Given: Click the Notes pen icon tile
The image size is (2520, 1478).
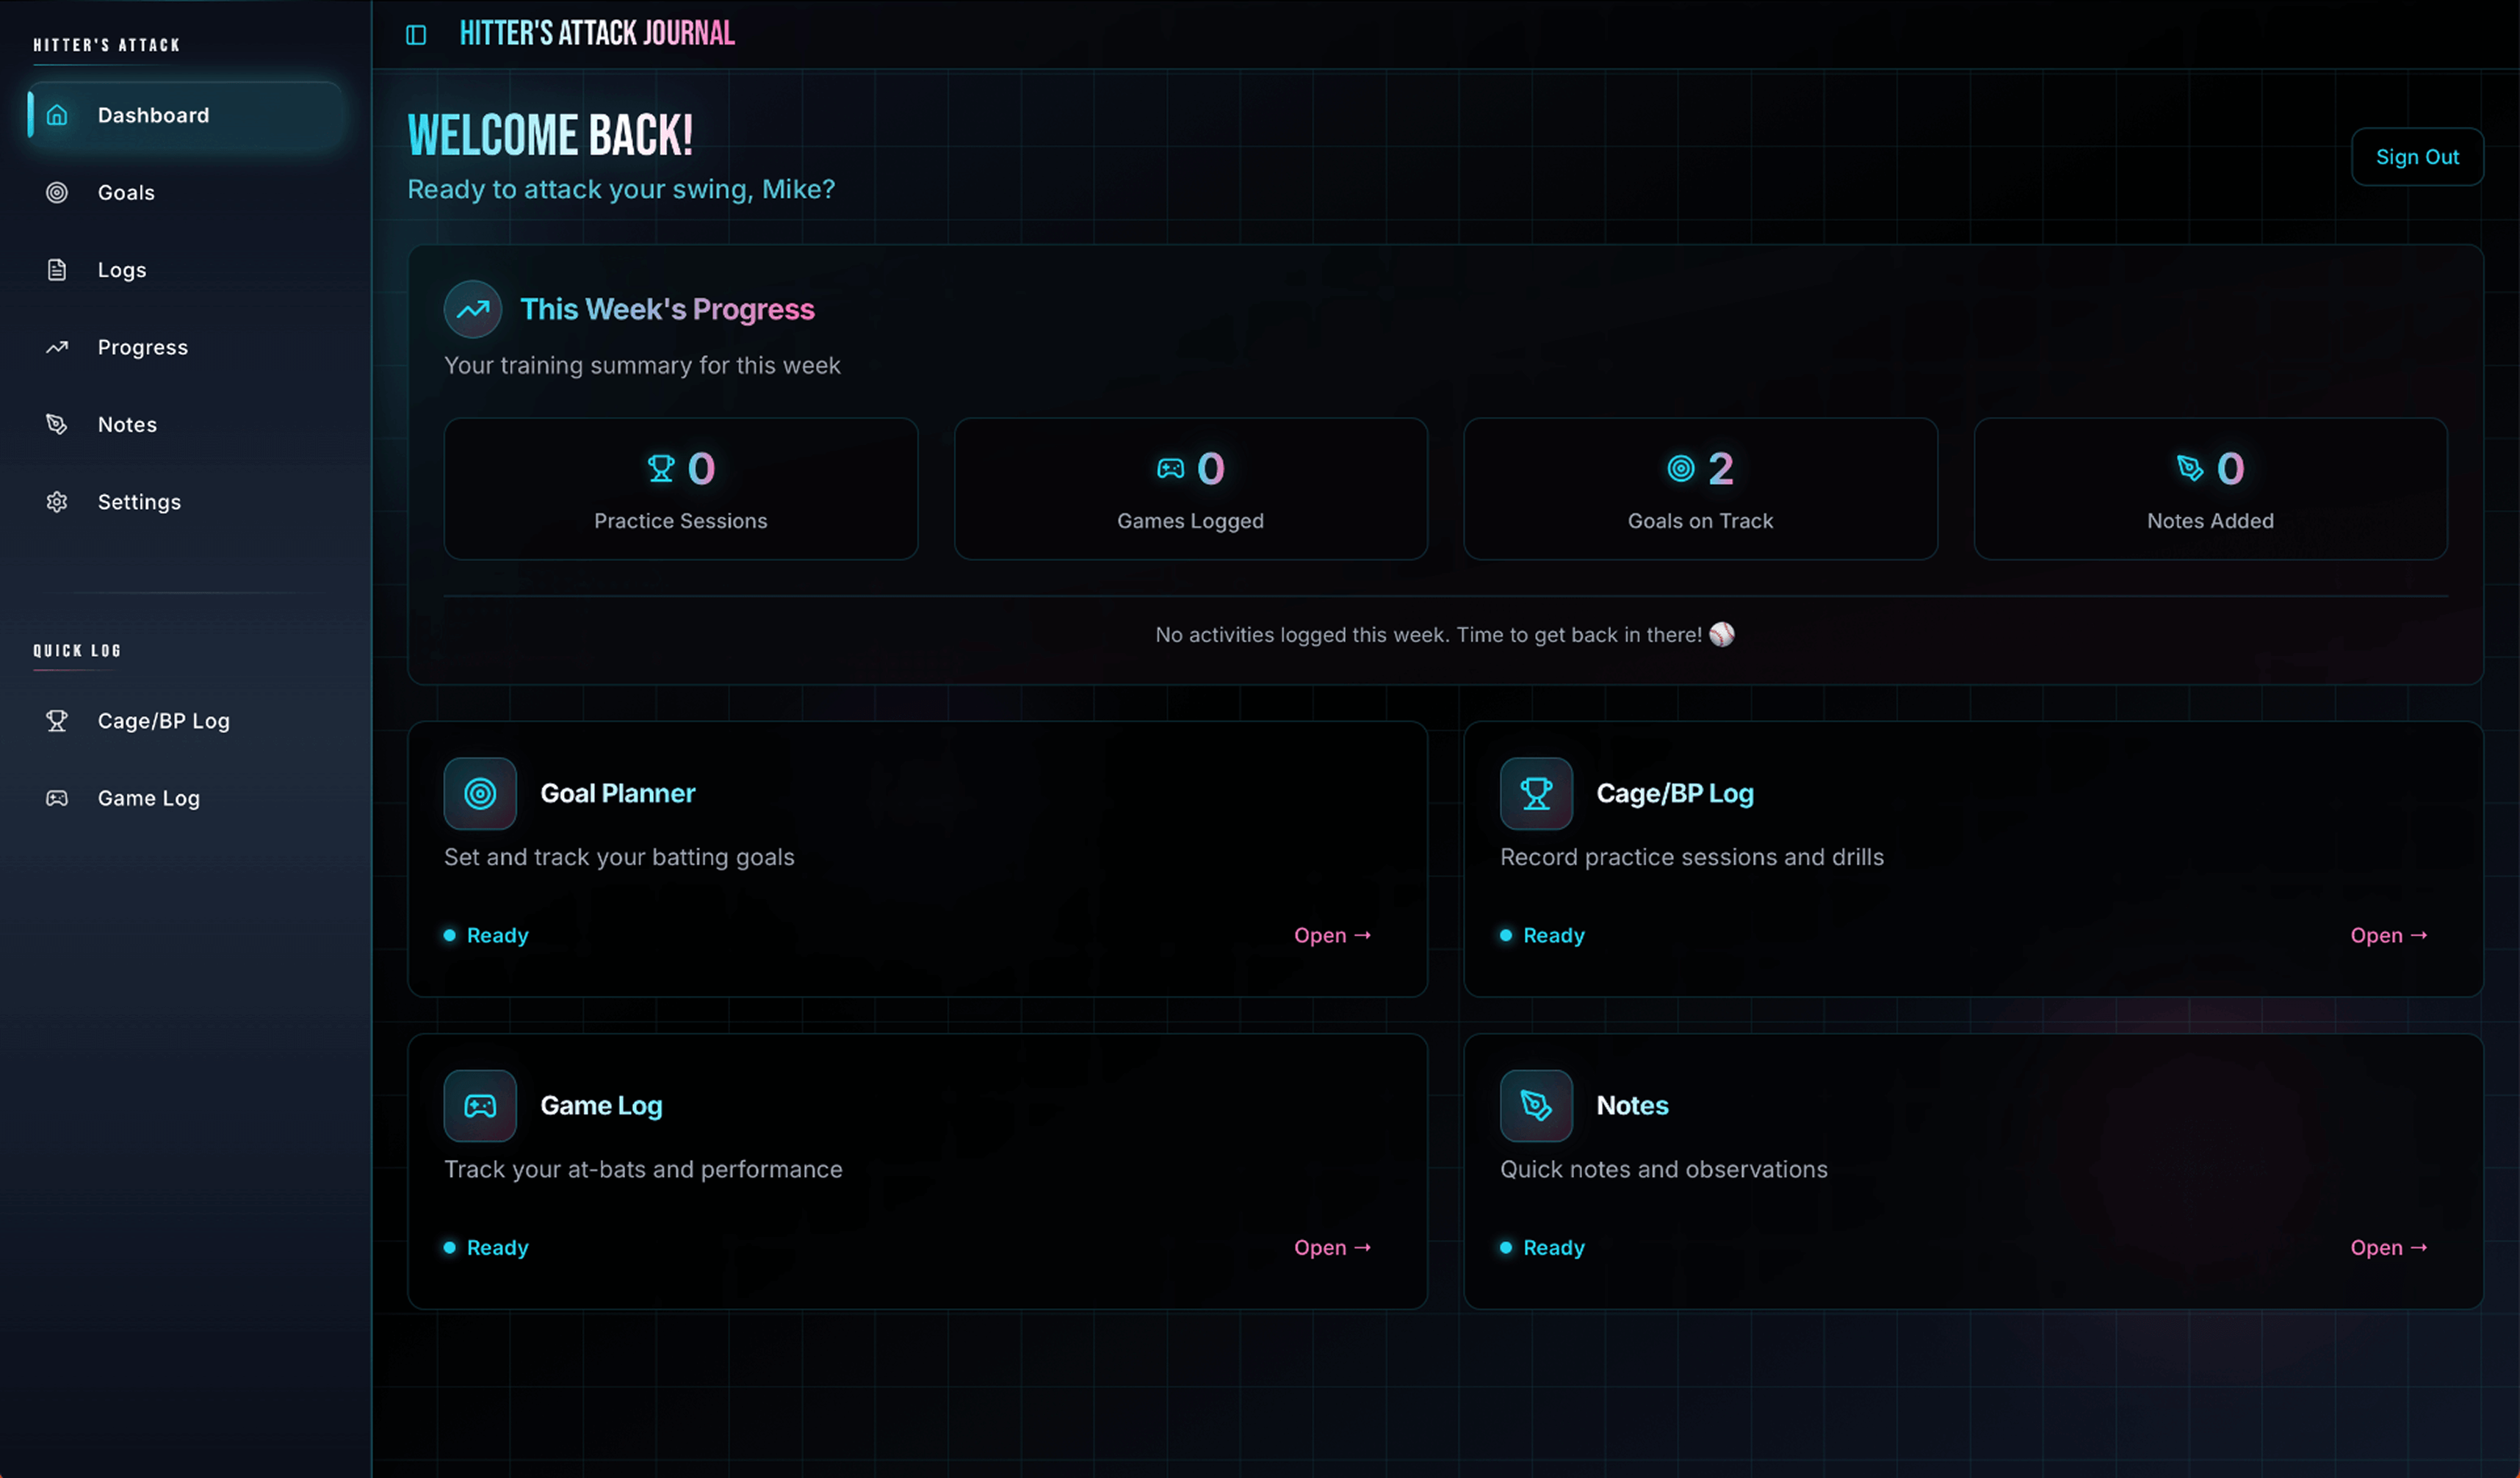Looking at the screenshot, I should coord(1536,1105).
